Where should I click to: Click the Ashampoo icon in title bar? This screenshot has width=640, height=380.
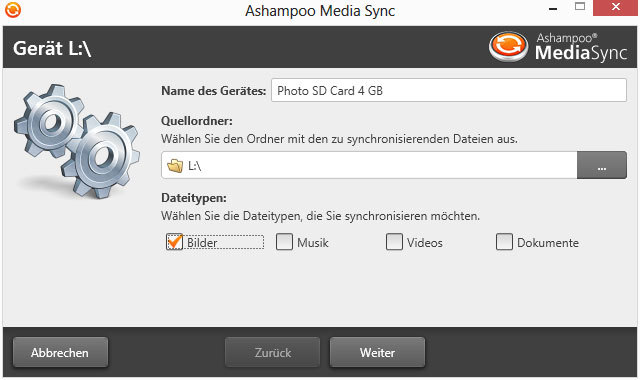pos(13,10)
